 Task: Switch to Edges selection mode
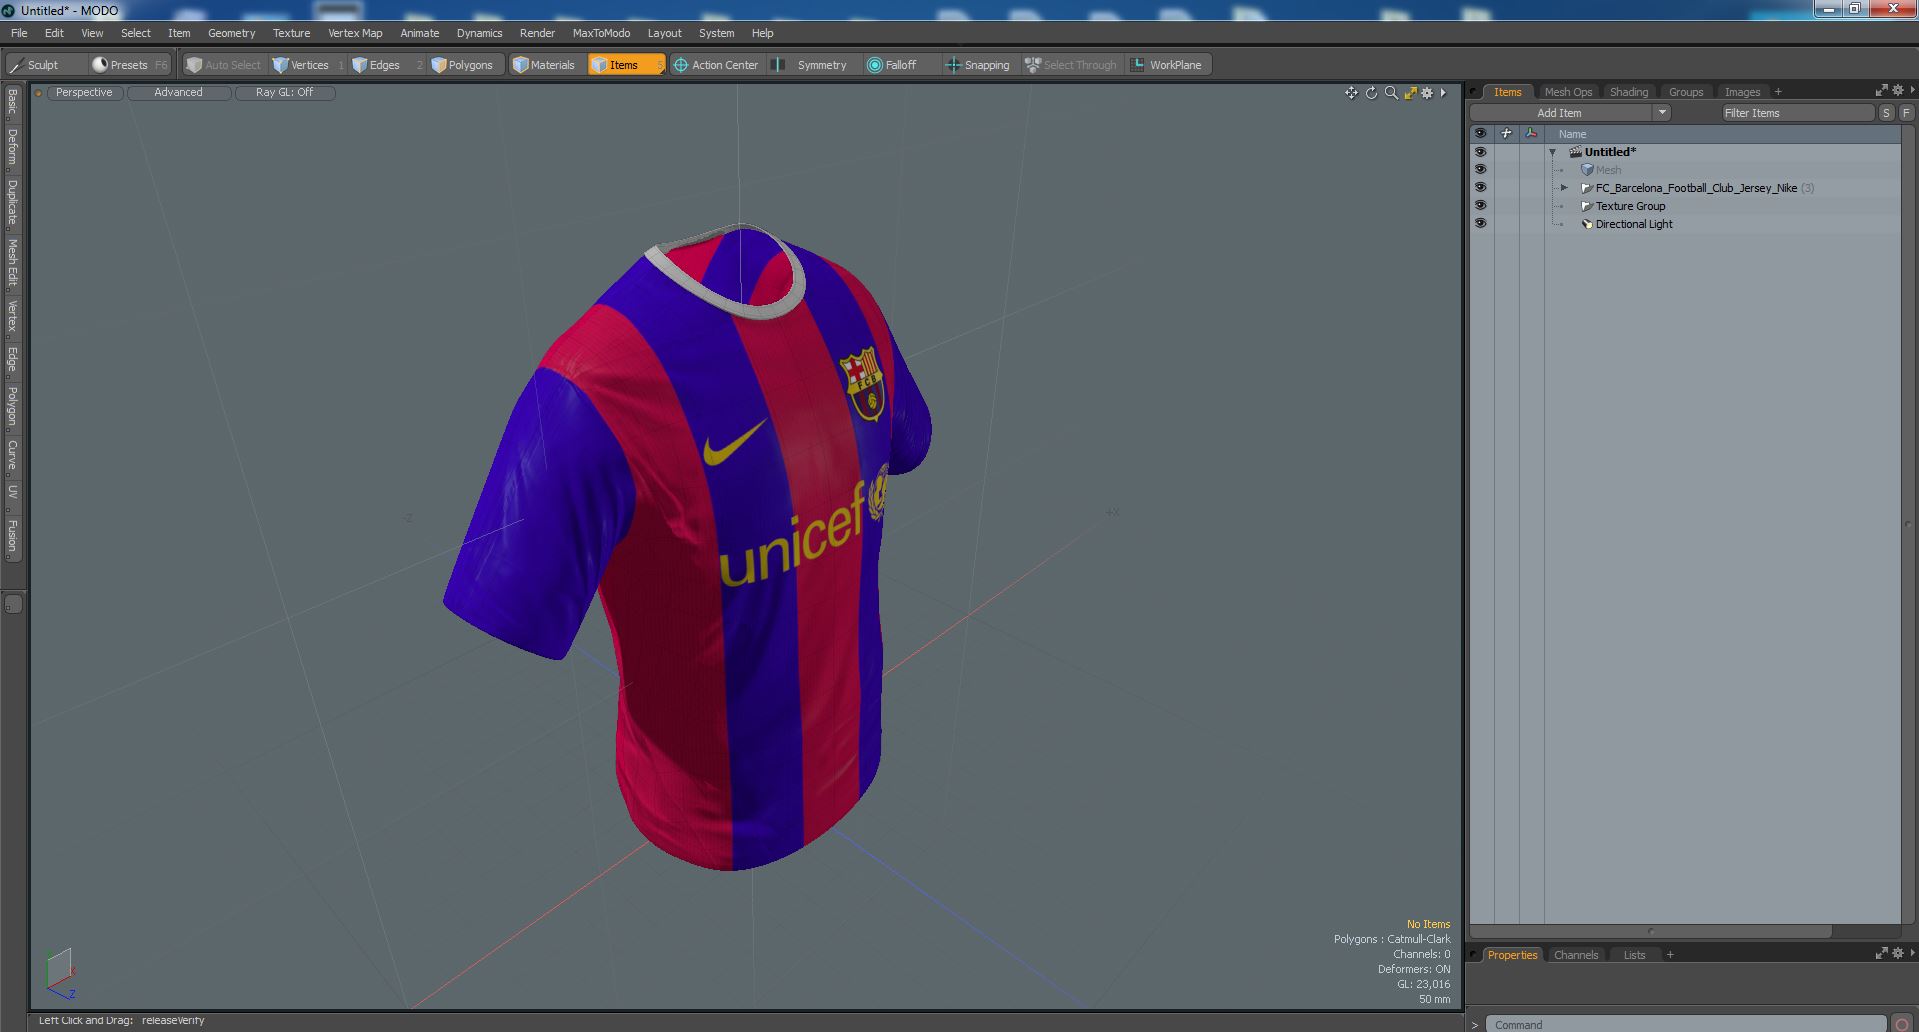coord(386,65)
